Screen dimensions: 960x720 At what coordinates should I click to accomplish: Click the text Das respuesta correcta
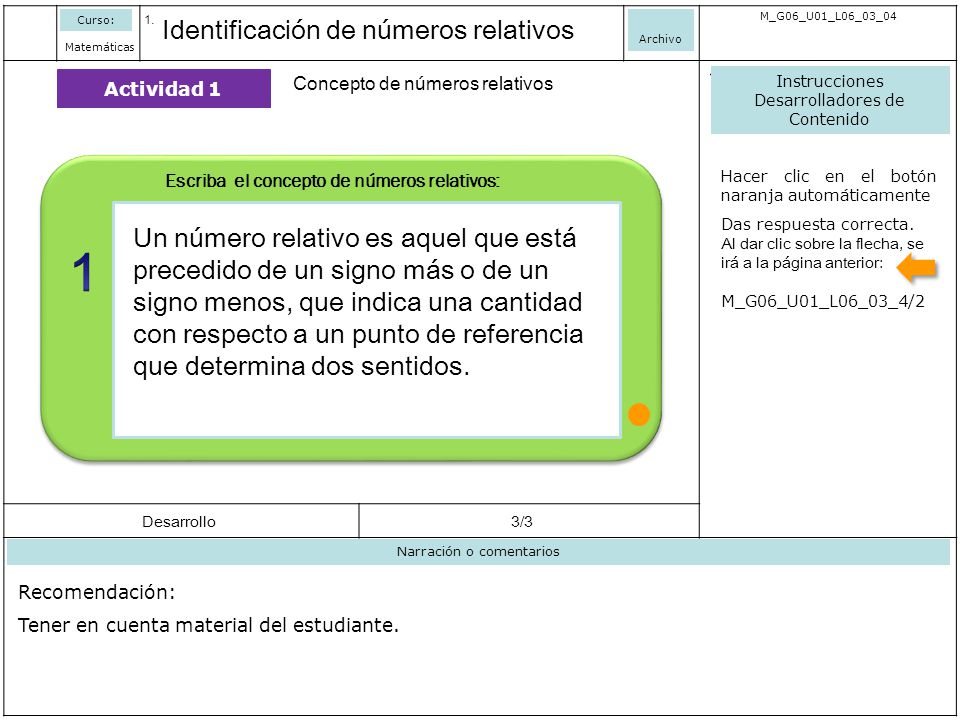pos(817,224)
